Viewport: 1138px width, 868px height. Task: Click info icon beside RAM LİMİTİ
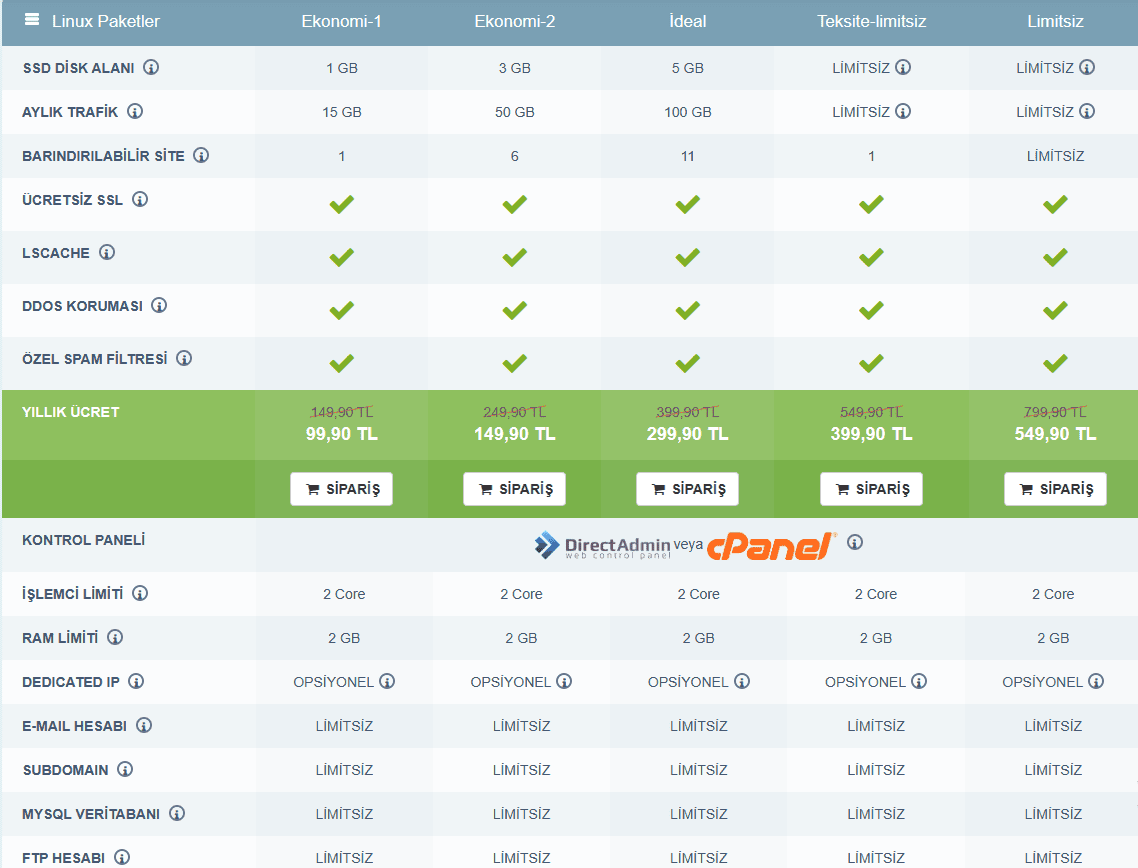(x=115, y=637)
